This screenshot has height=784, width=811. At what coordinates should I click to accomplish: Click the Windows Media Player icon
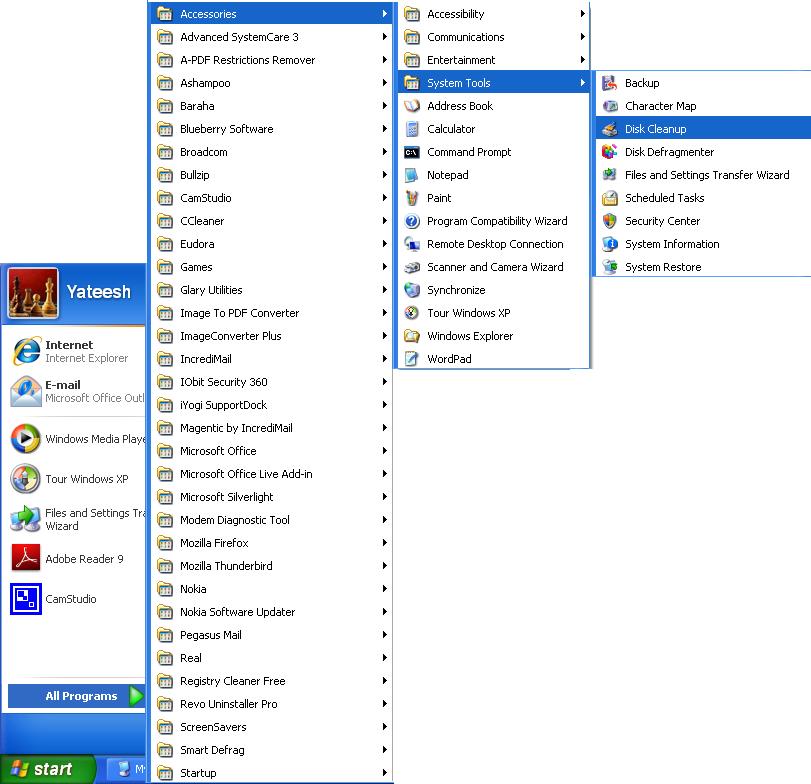click(25, 439)
